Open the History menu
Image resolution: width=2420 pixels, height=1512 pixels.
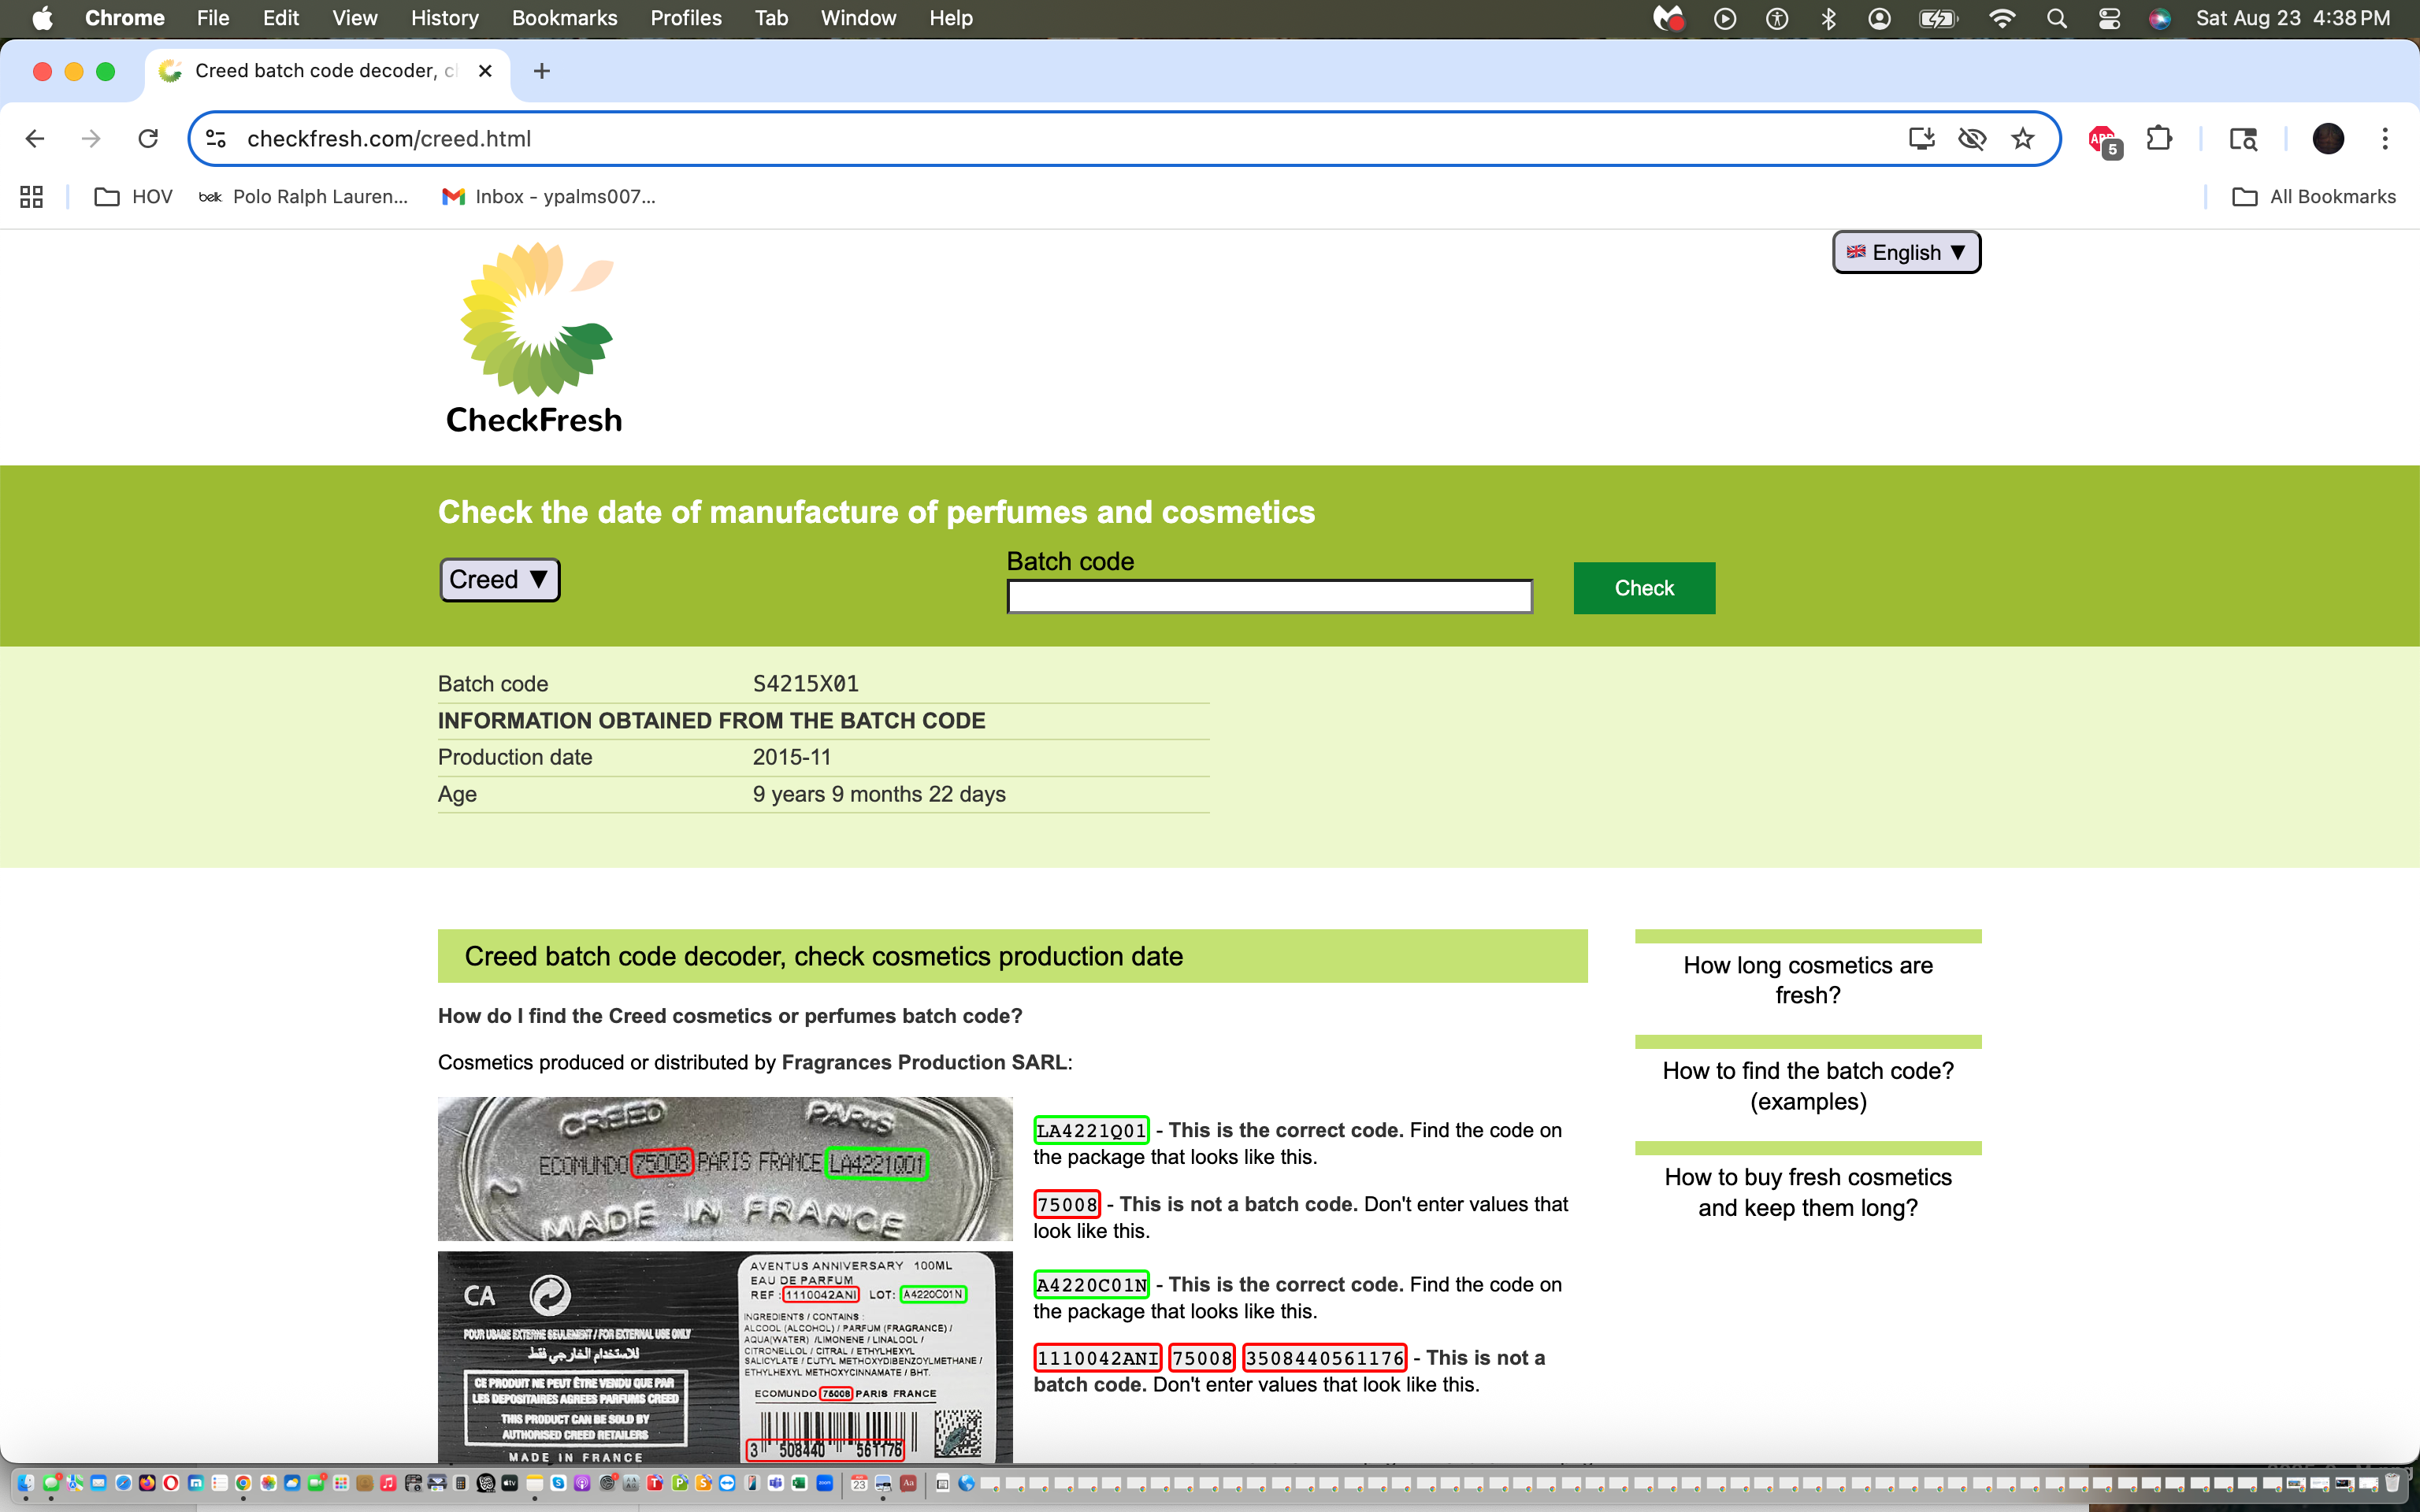click(x=444, y=18)
